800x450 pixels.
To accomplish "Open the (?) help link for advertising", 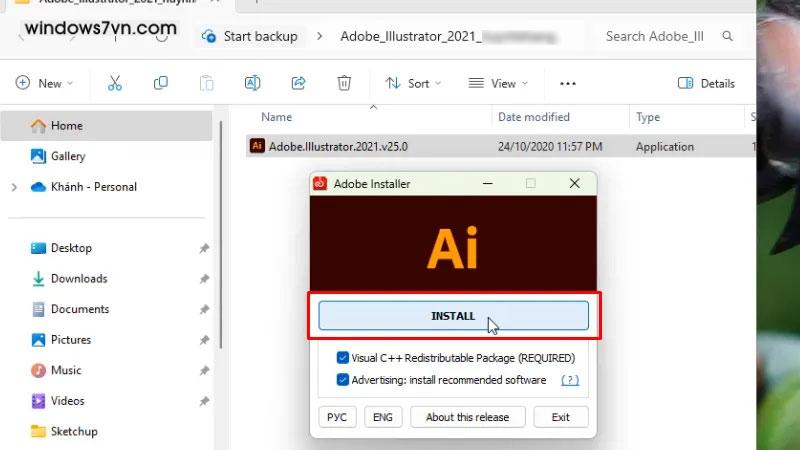I will pyautogui.click(x=570, y=380).
